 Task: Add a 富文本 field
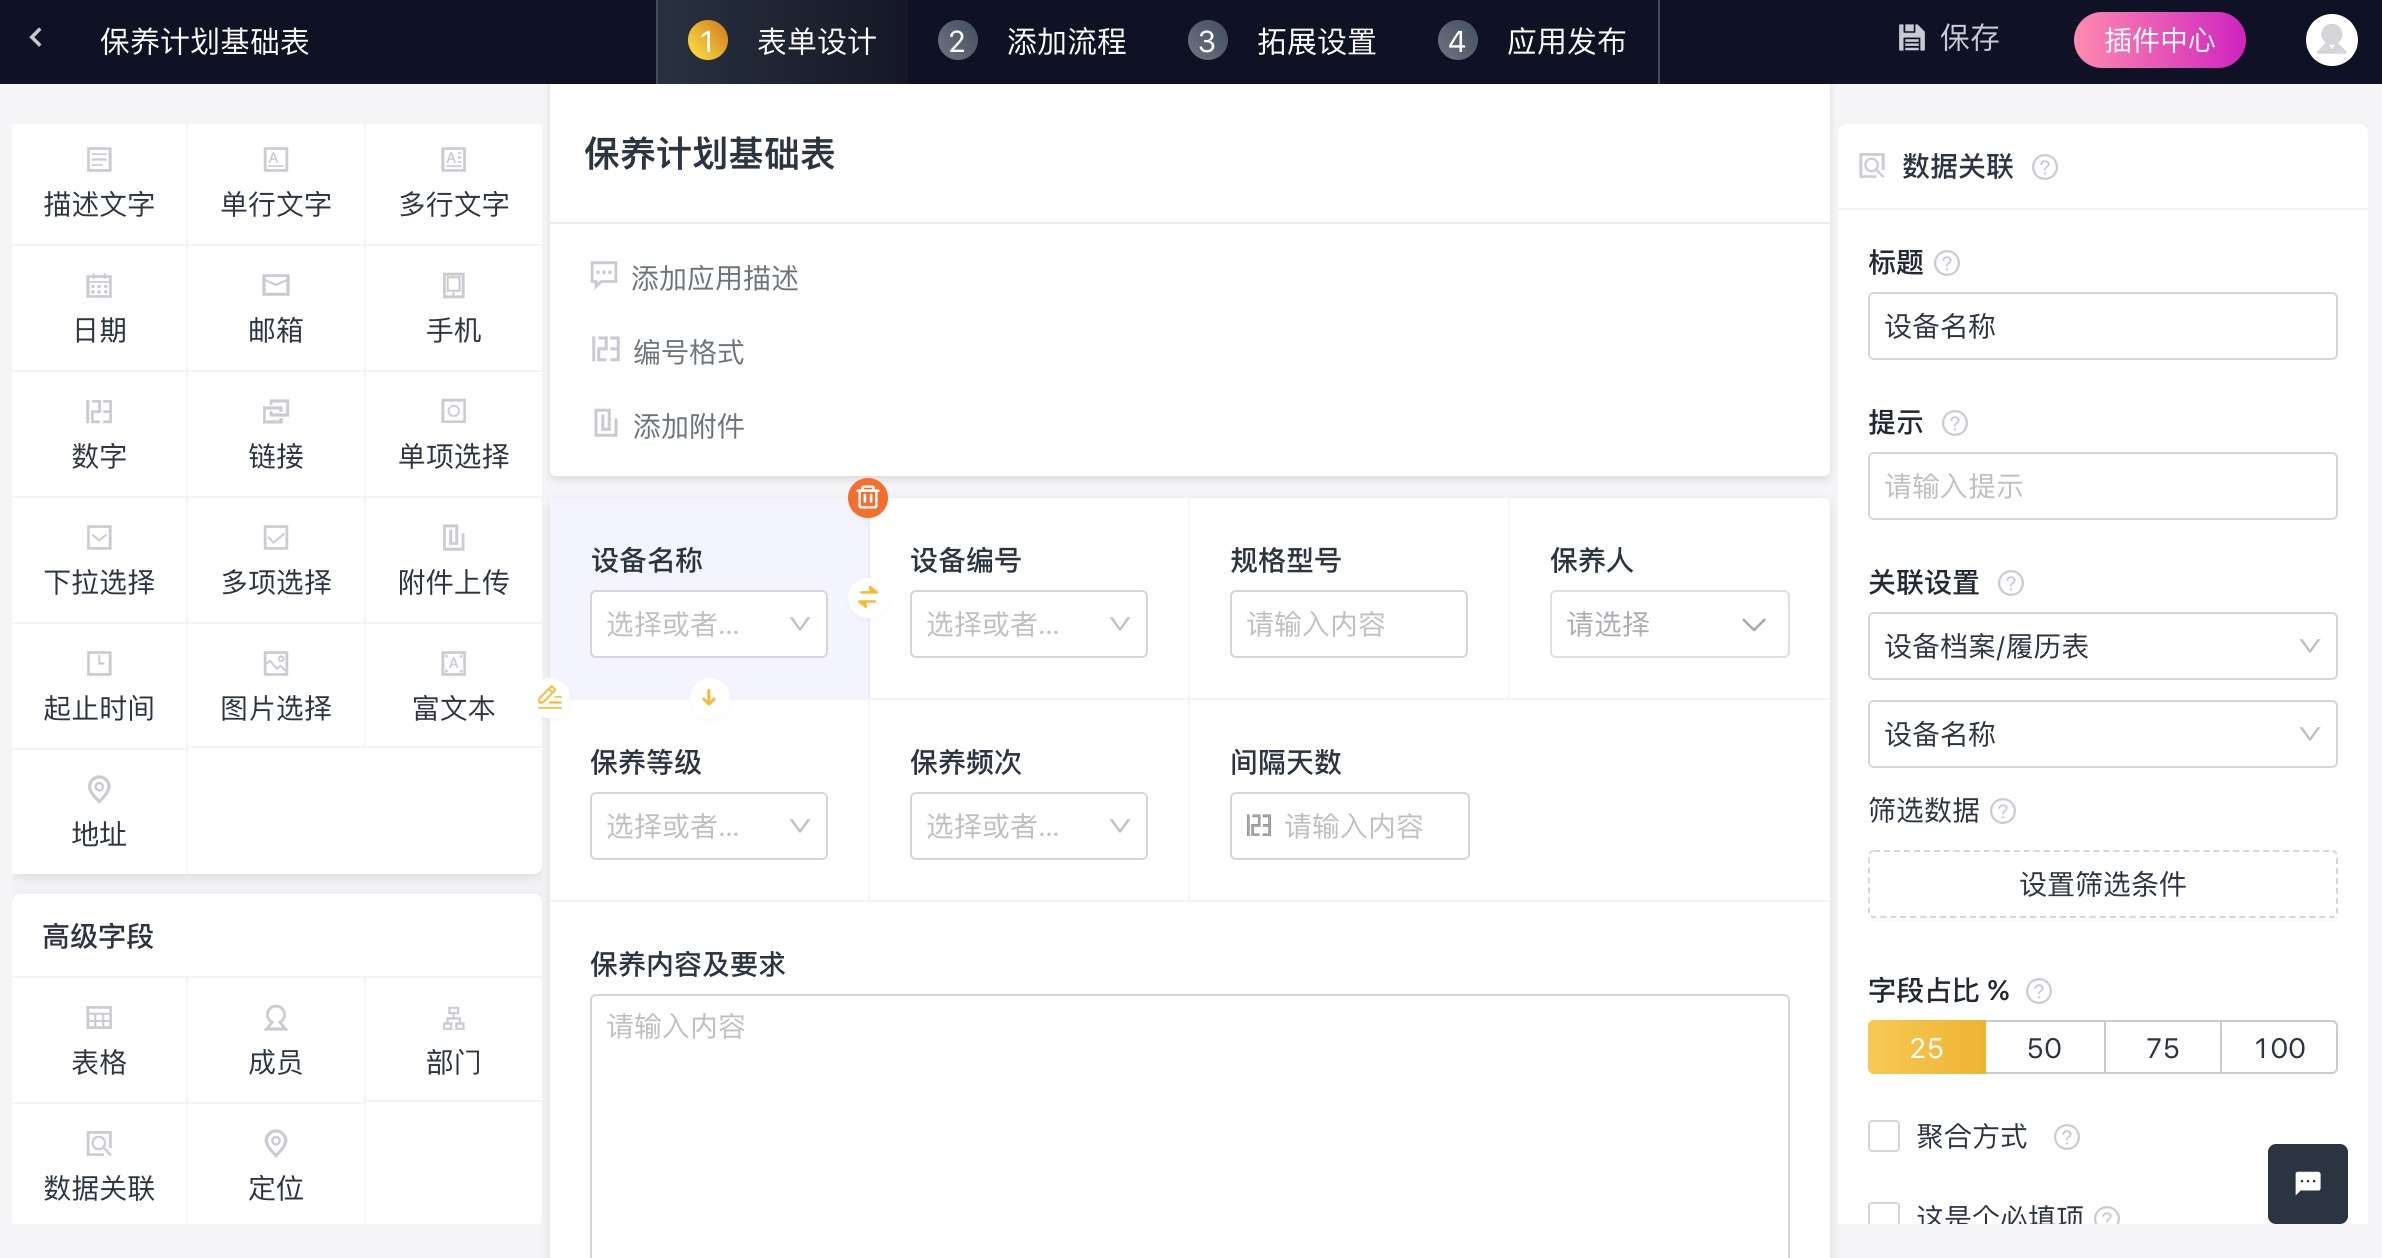click(x=453, y=686)
